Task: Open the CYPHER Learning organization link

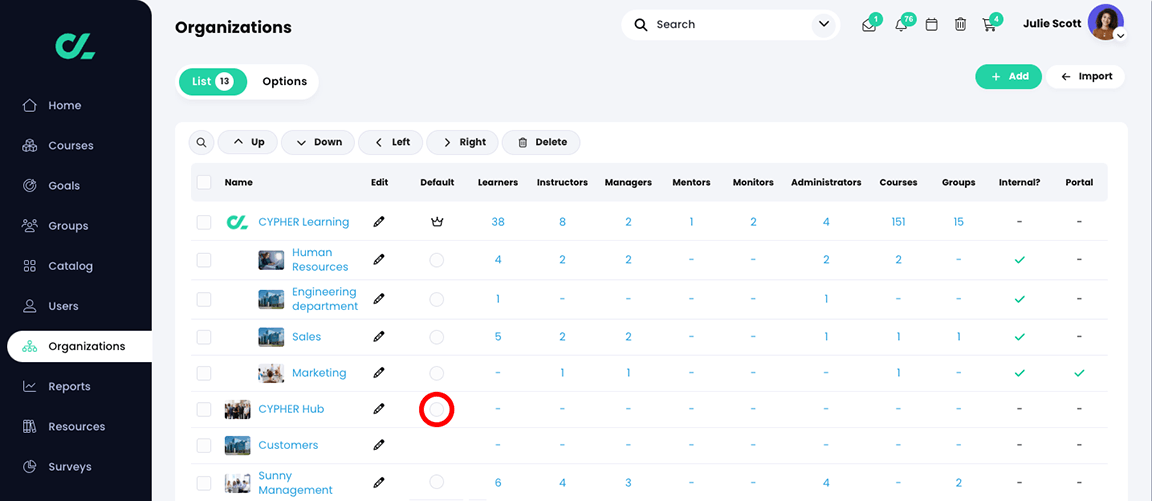Action: (303, 222)
